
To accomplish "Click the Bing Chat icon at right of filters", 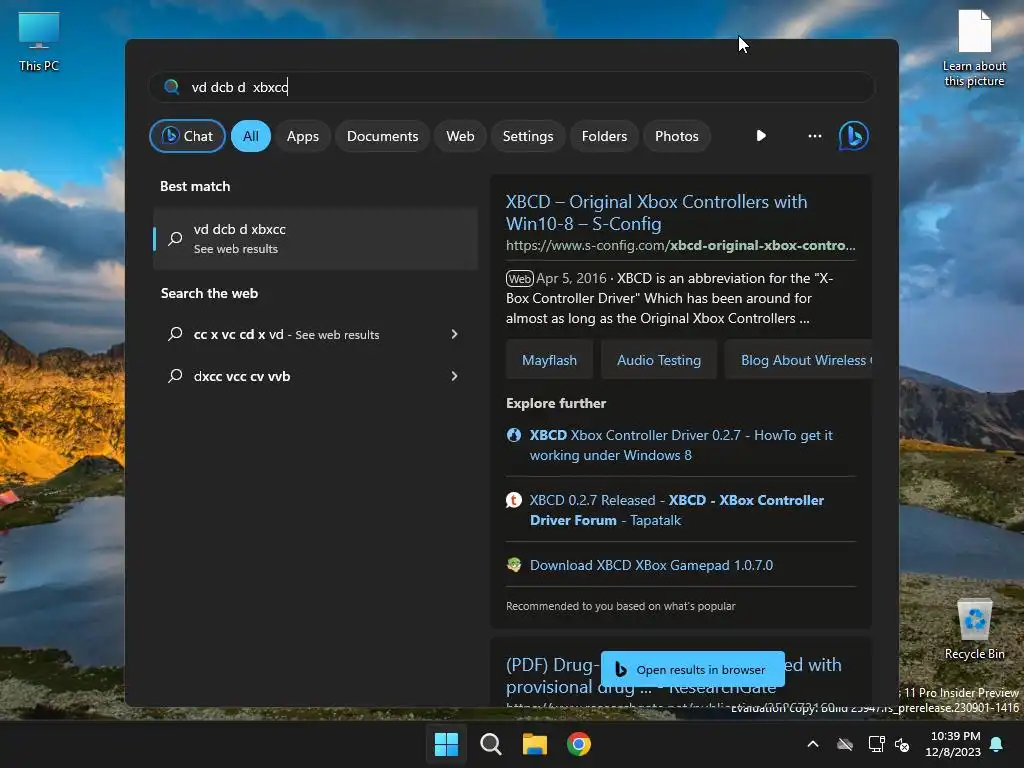I will click(x=854, y=136).
